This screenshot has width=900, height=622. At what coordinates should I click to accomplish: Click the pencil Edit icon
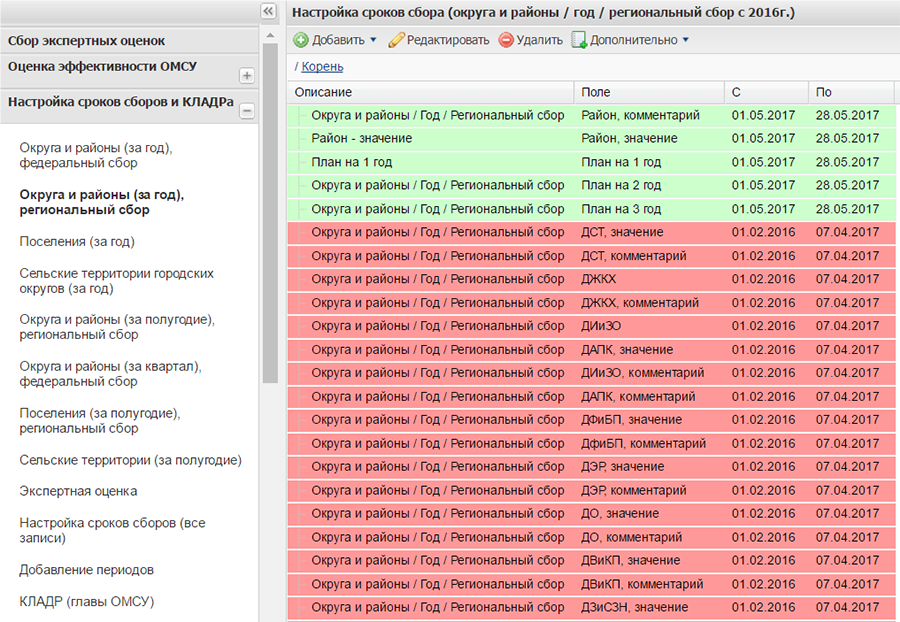pos(396,41)
